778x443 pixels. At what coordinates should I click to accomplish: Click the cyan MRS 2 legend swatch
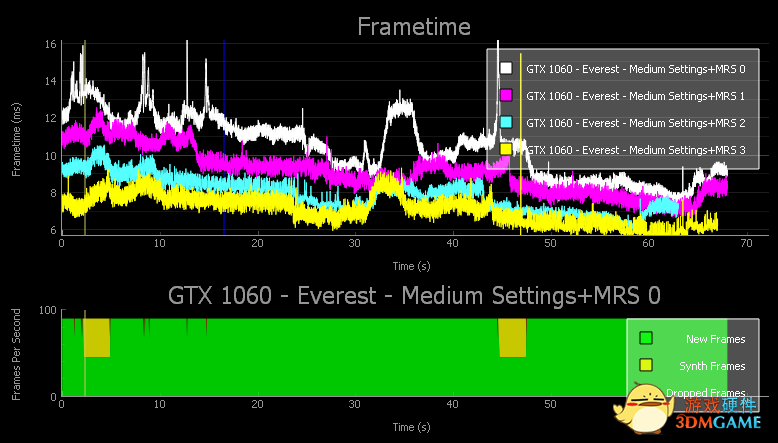point(506,123)
